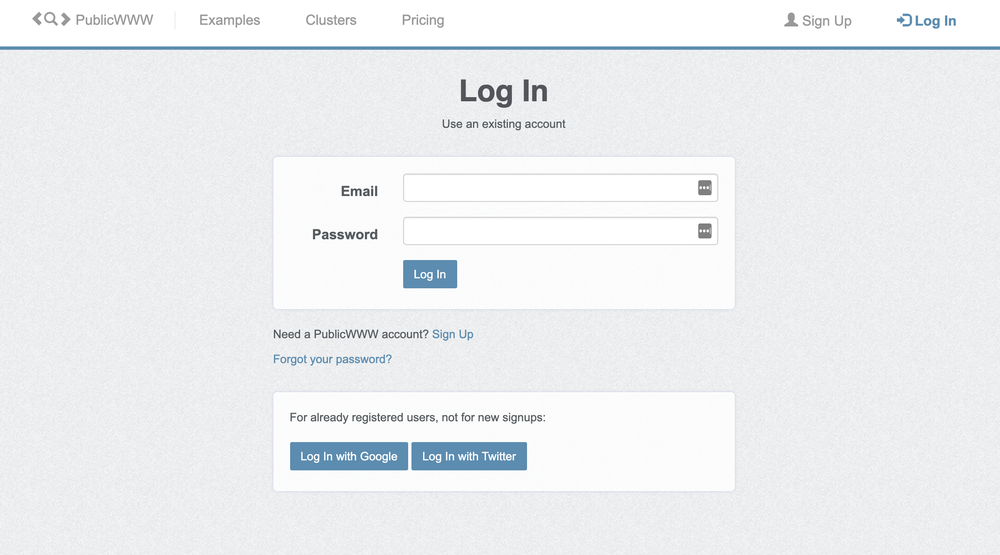Open password manager icon in Email field
The height and width of the screenshot is (555, 1000).
(704, 188)
